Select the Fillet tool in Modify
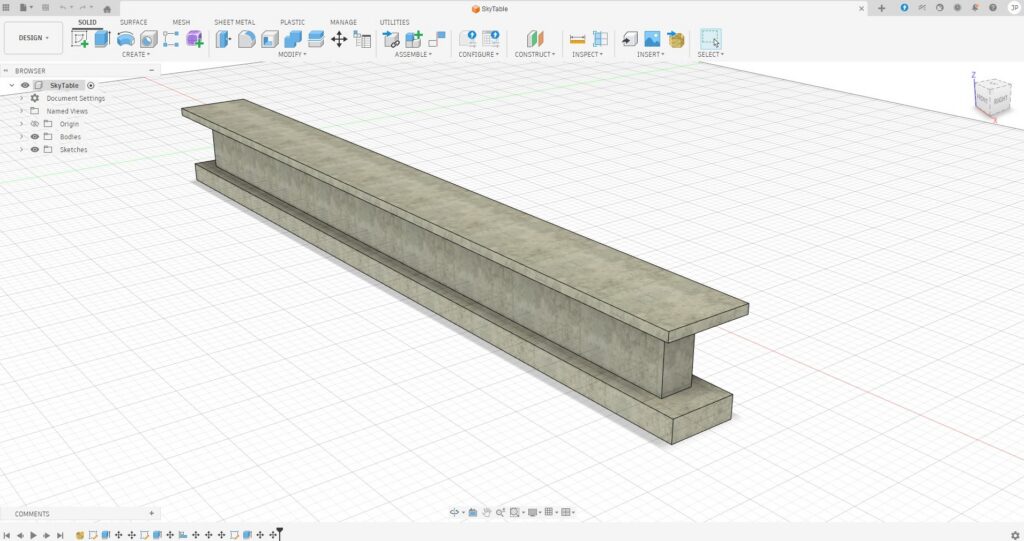 point(246,39)
